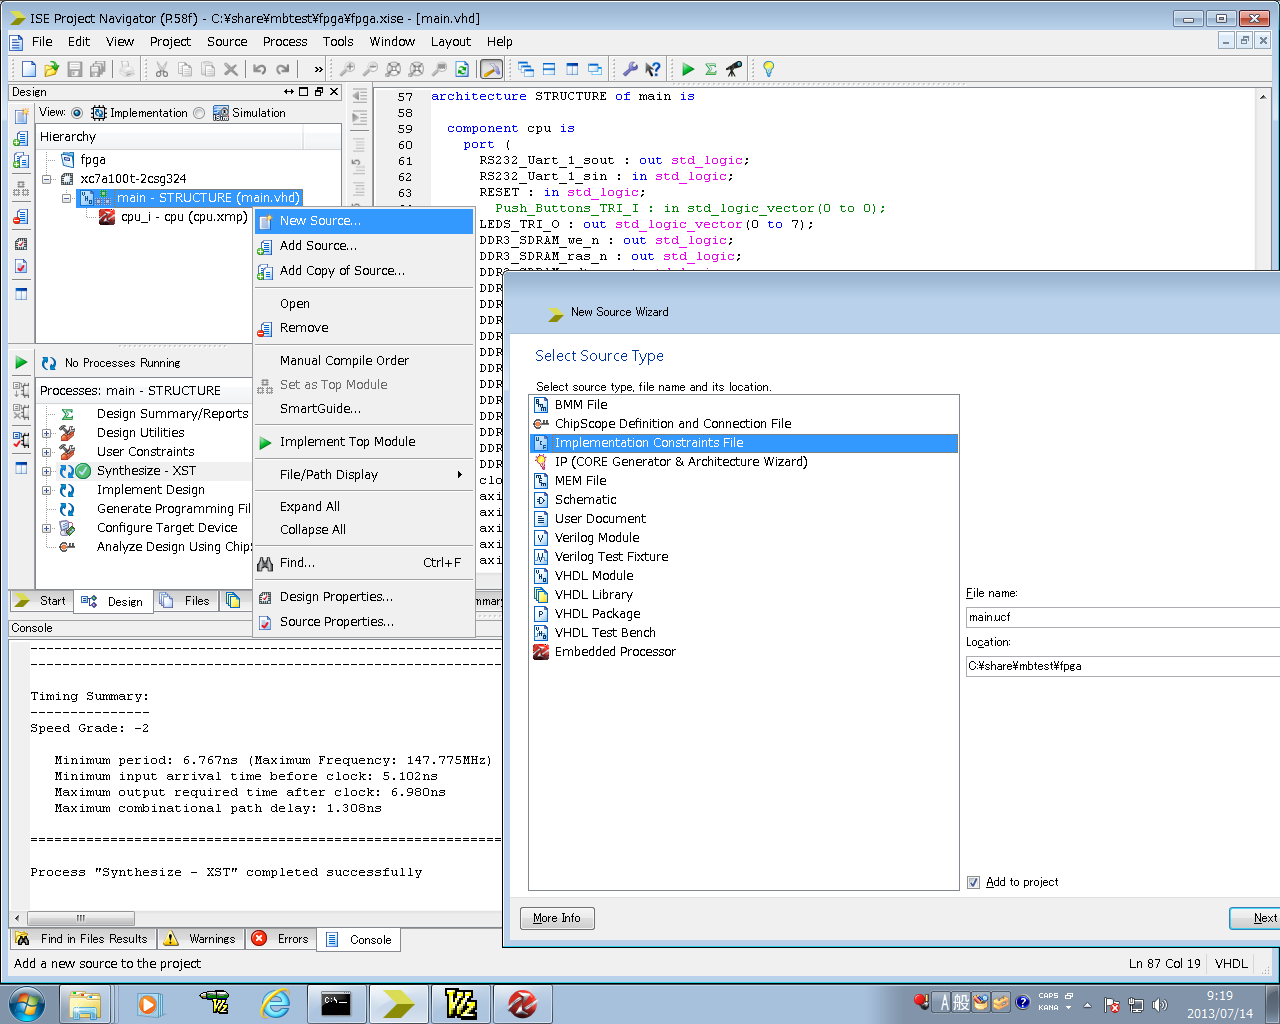This screenshot has height=1024, width=1280.
Task: Choose Add Copy of Source from context menu
Action: pos(342,271)
